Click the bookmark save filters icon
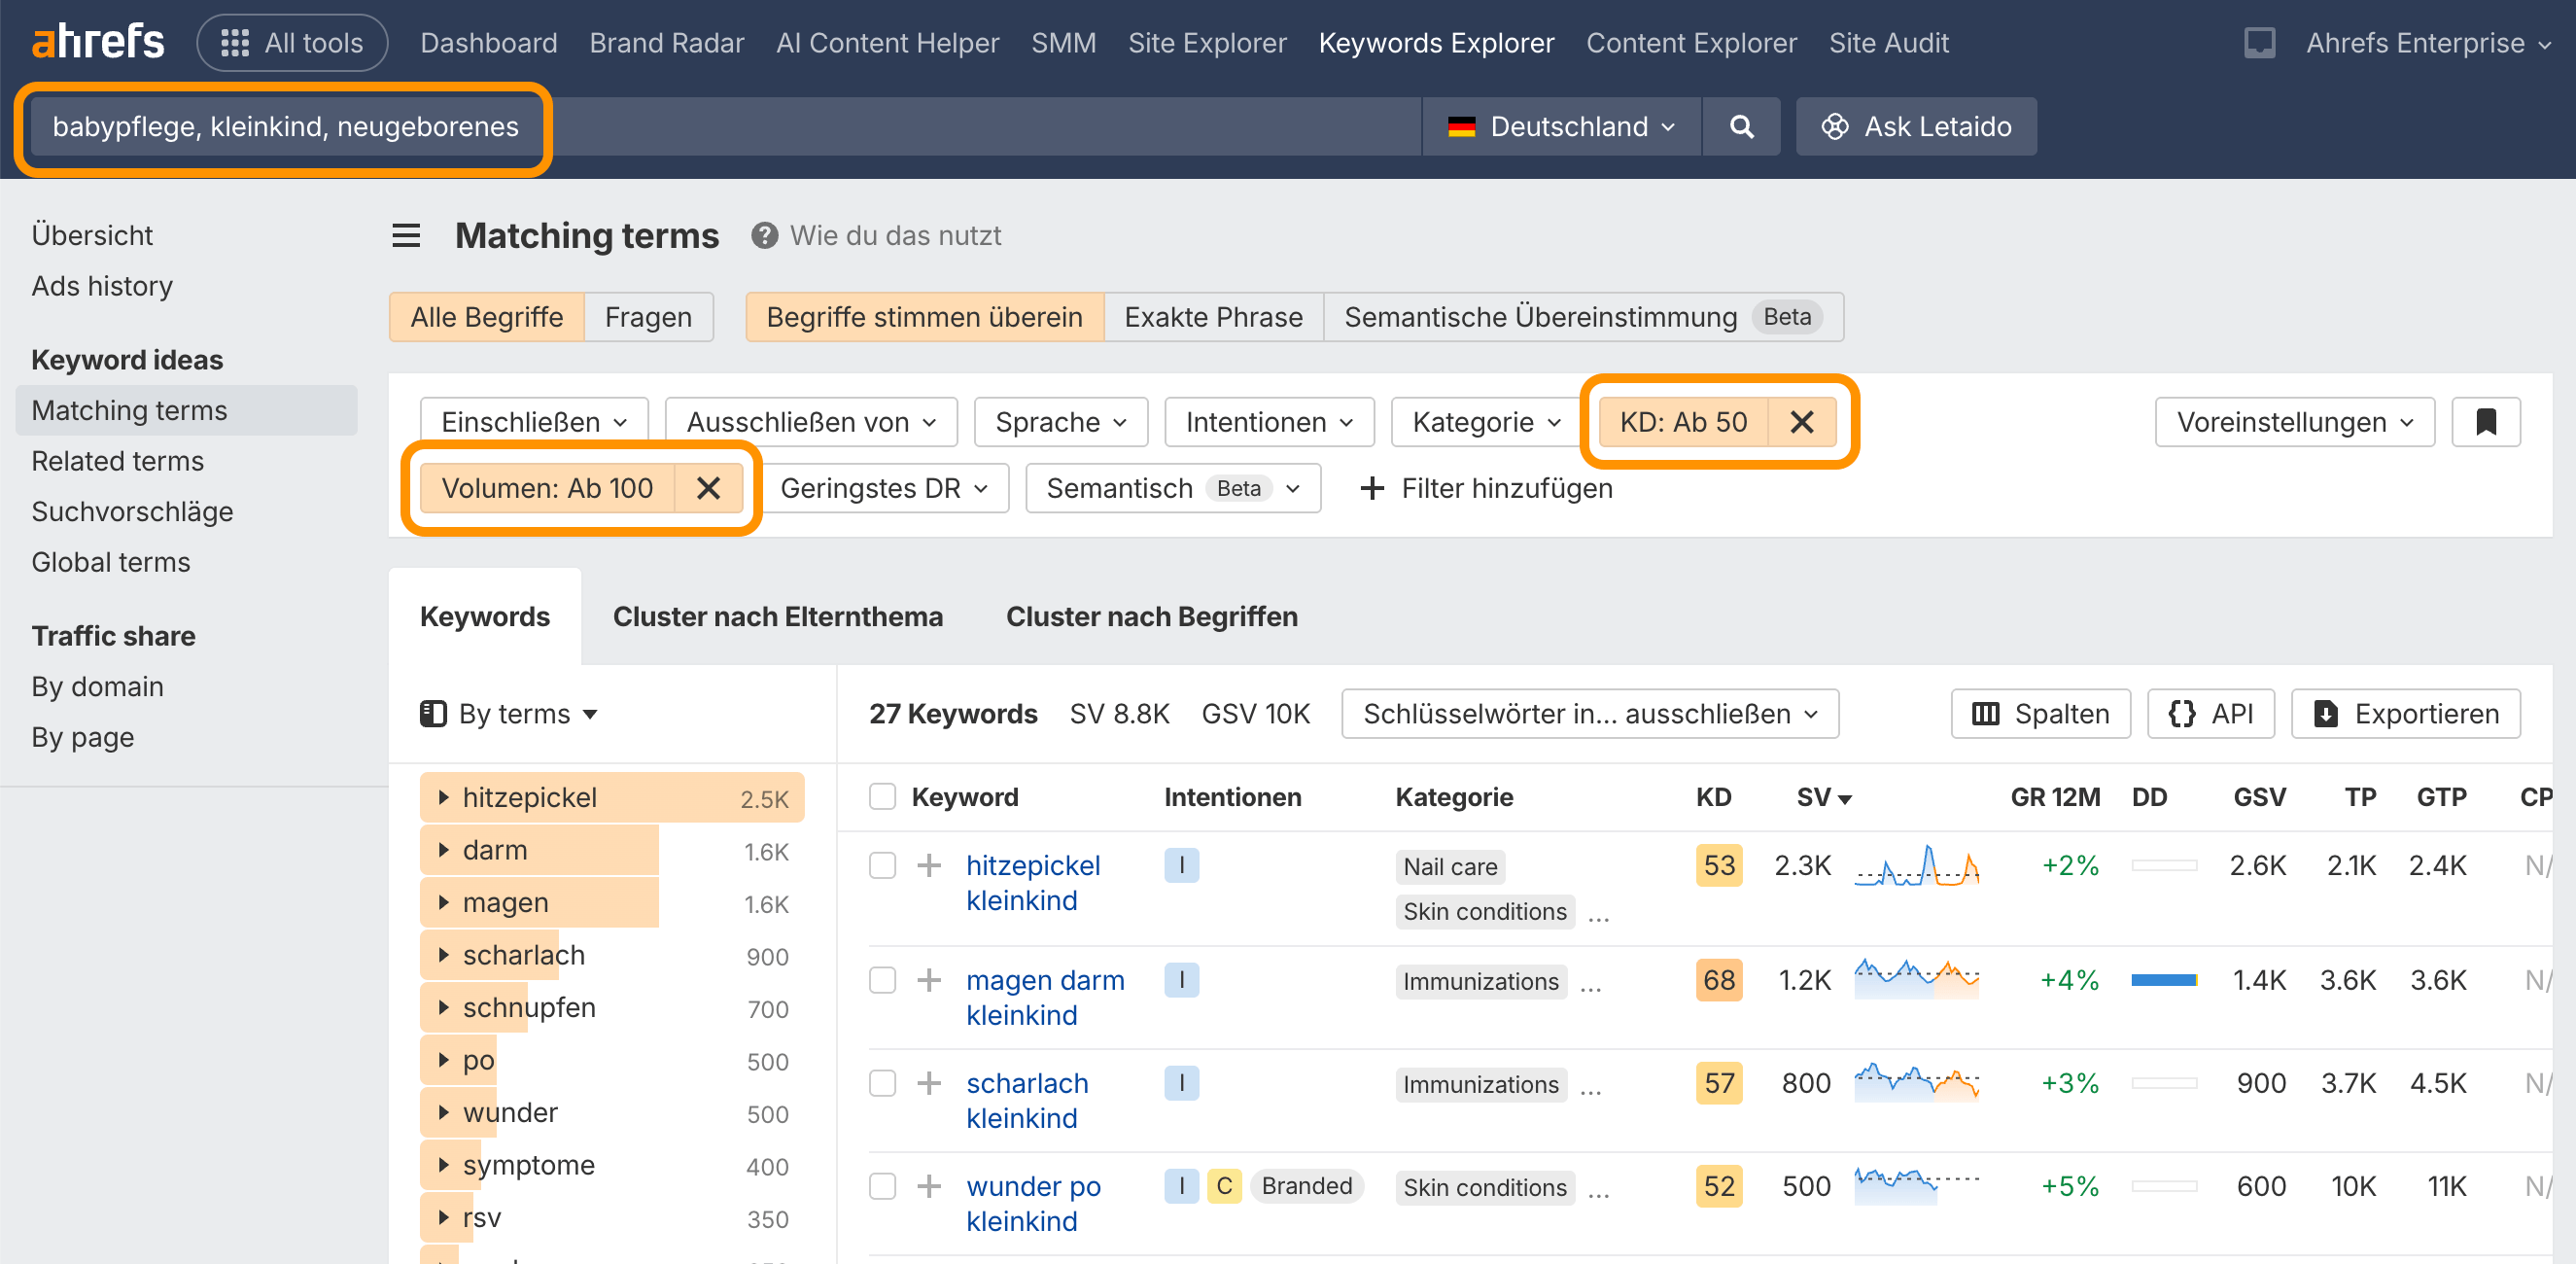The image size is (2576, 1264). point(2486,422)
